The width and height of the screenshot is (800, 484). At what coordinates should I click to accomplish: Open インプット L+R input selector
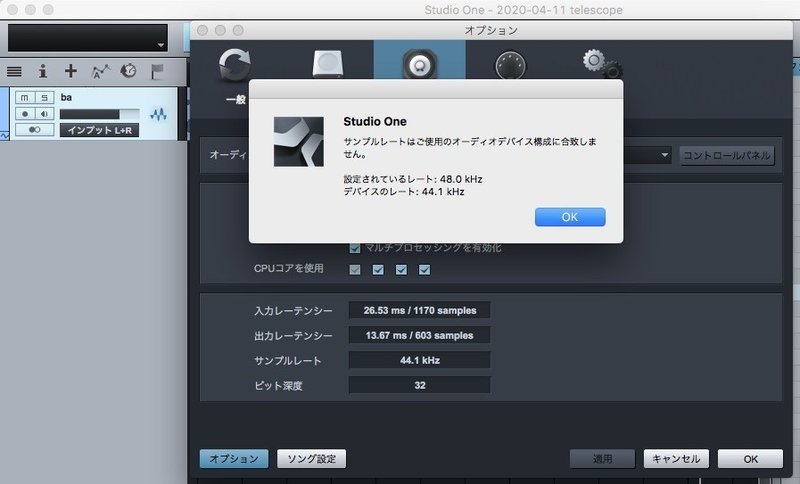point(99,130)
